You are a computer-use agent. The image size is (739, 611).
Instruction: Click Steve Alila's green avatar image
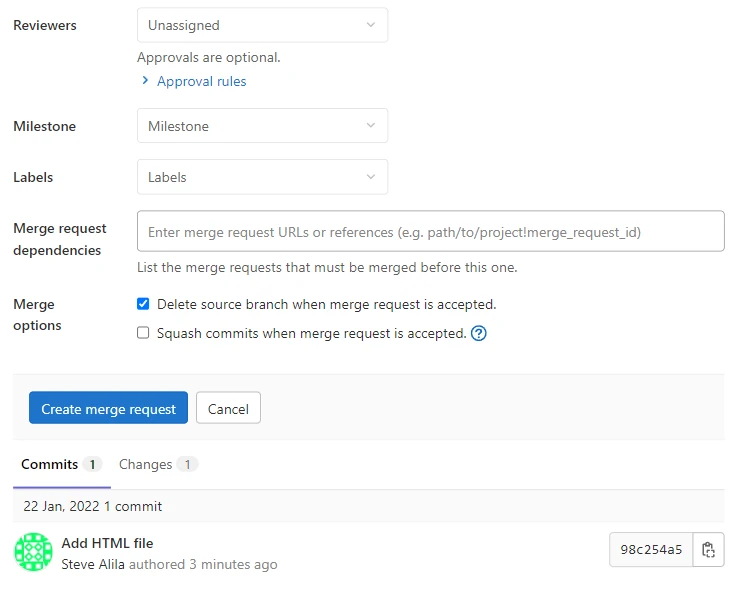[34, 552]
